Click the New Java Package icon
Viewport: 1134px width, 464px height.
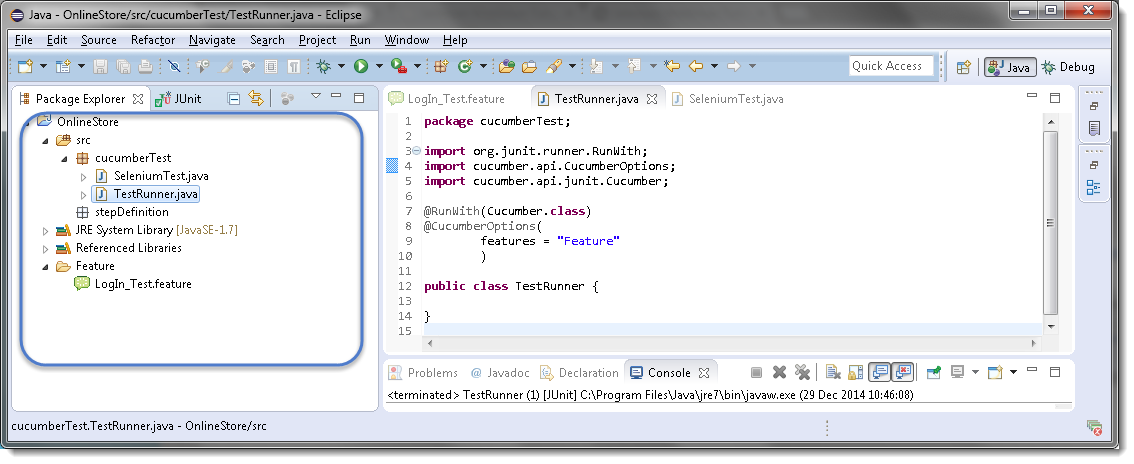click(441, 66)
